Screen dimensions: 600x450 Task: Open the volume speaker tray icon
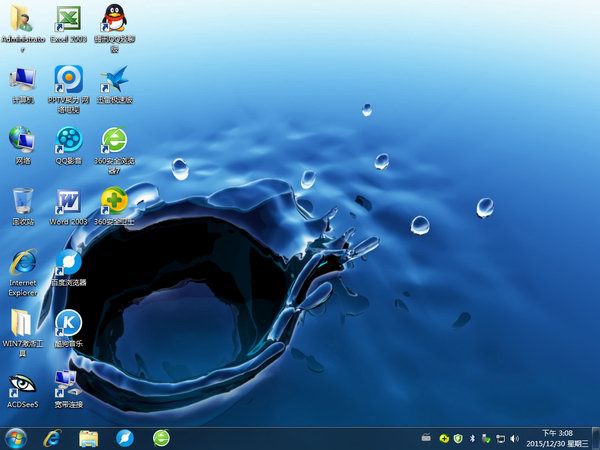[514, 438]
